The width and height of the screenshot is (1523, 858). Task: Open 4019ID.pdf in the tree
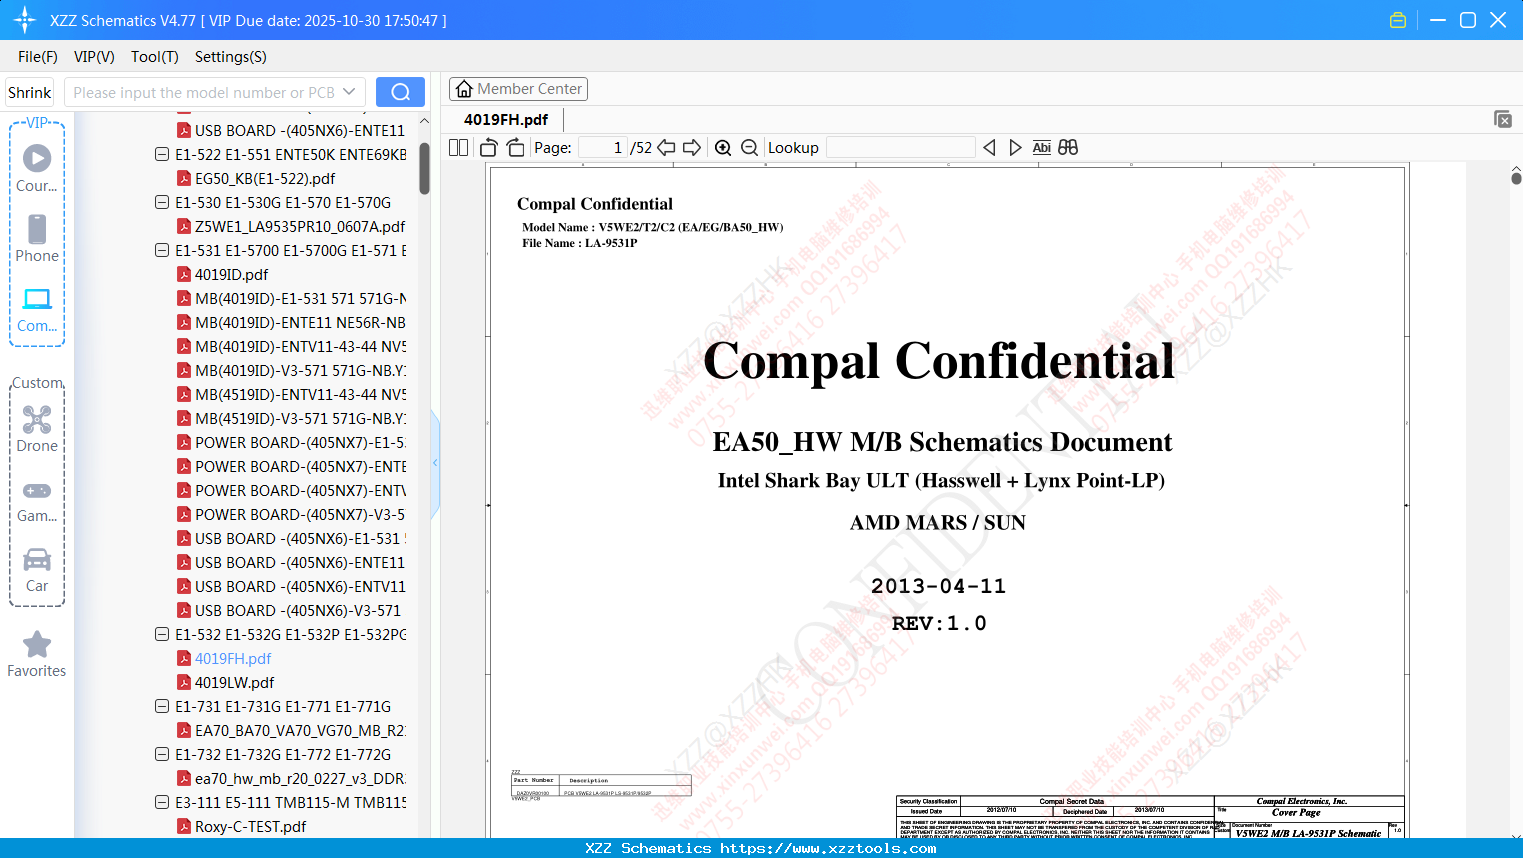(223, 274)
